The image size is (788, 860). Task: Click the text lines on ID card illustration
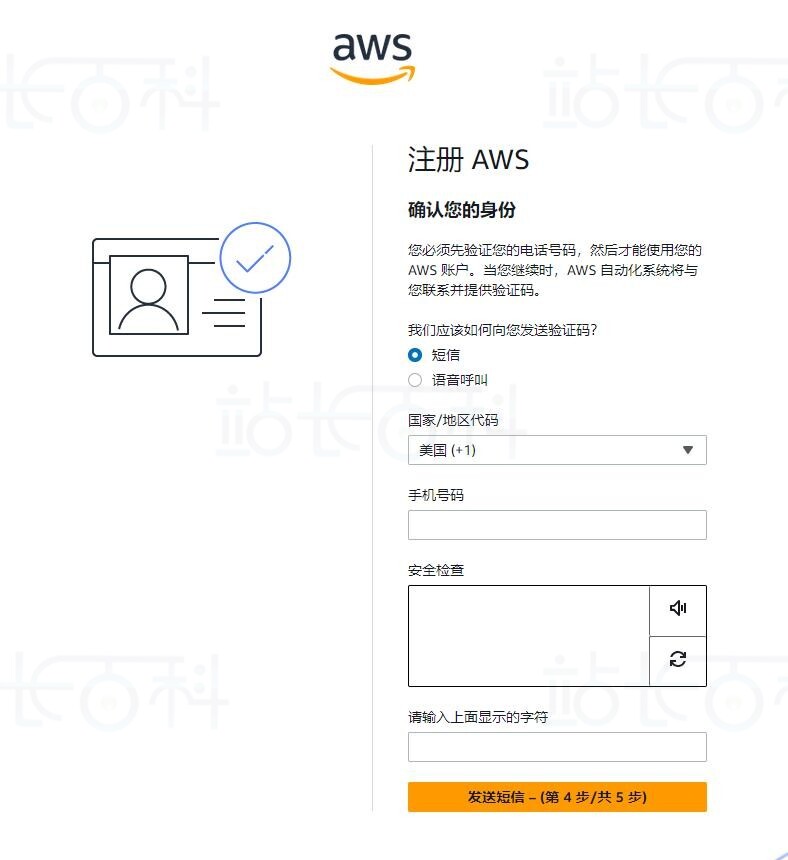(224, 313)
